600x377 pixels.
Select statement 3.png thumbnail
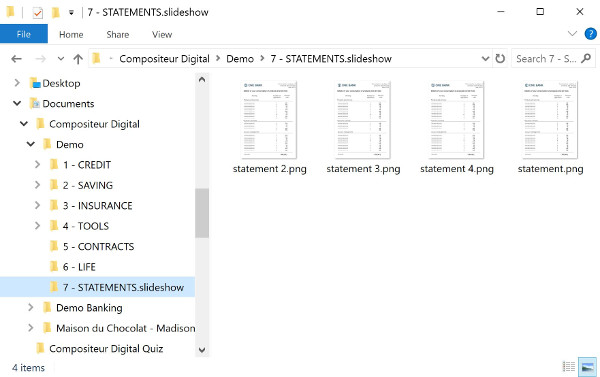pos(363,127)
